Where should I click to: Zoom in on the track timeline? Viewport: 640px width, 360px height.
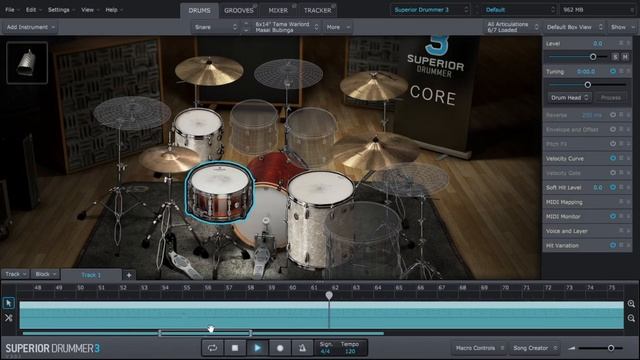(631, 303)
